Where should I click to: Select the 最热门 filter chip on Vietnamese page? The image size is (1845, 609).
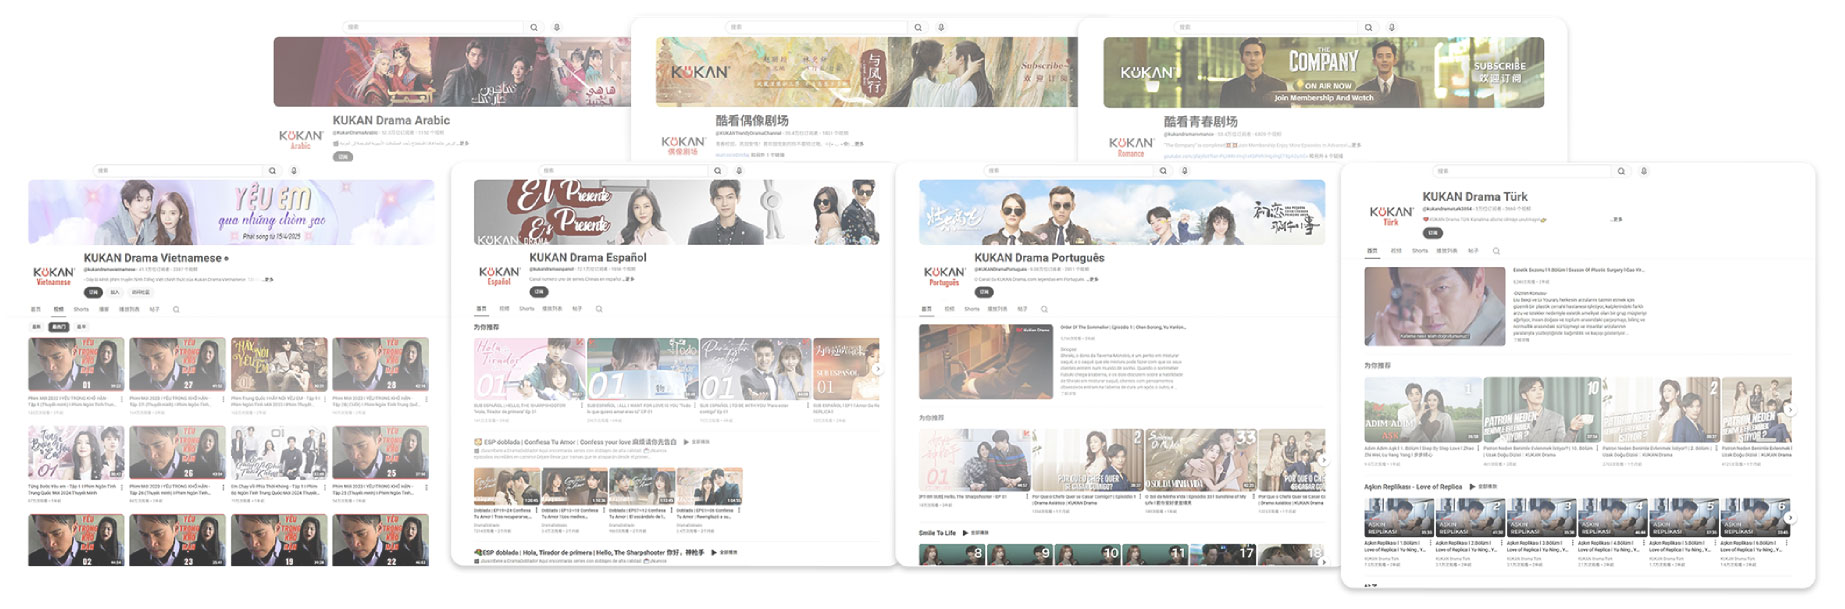pos(58,327)
